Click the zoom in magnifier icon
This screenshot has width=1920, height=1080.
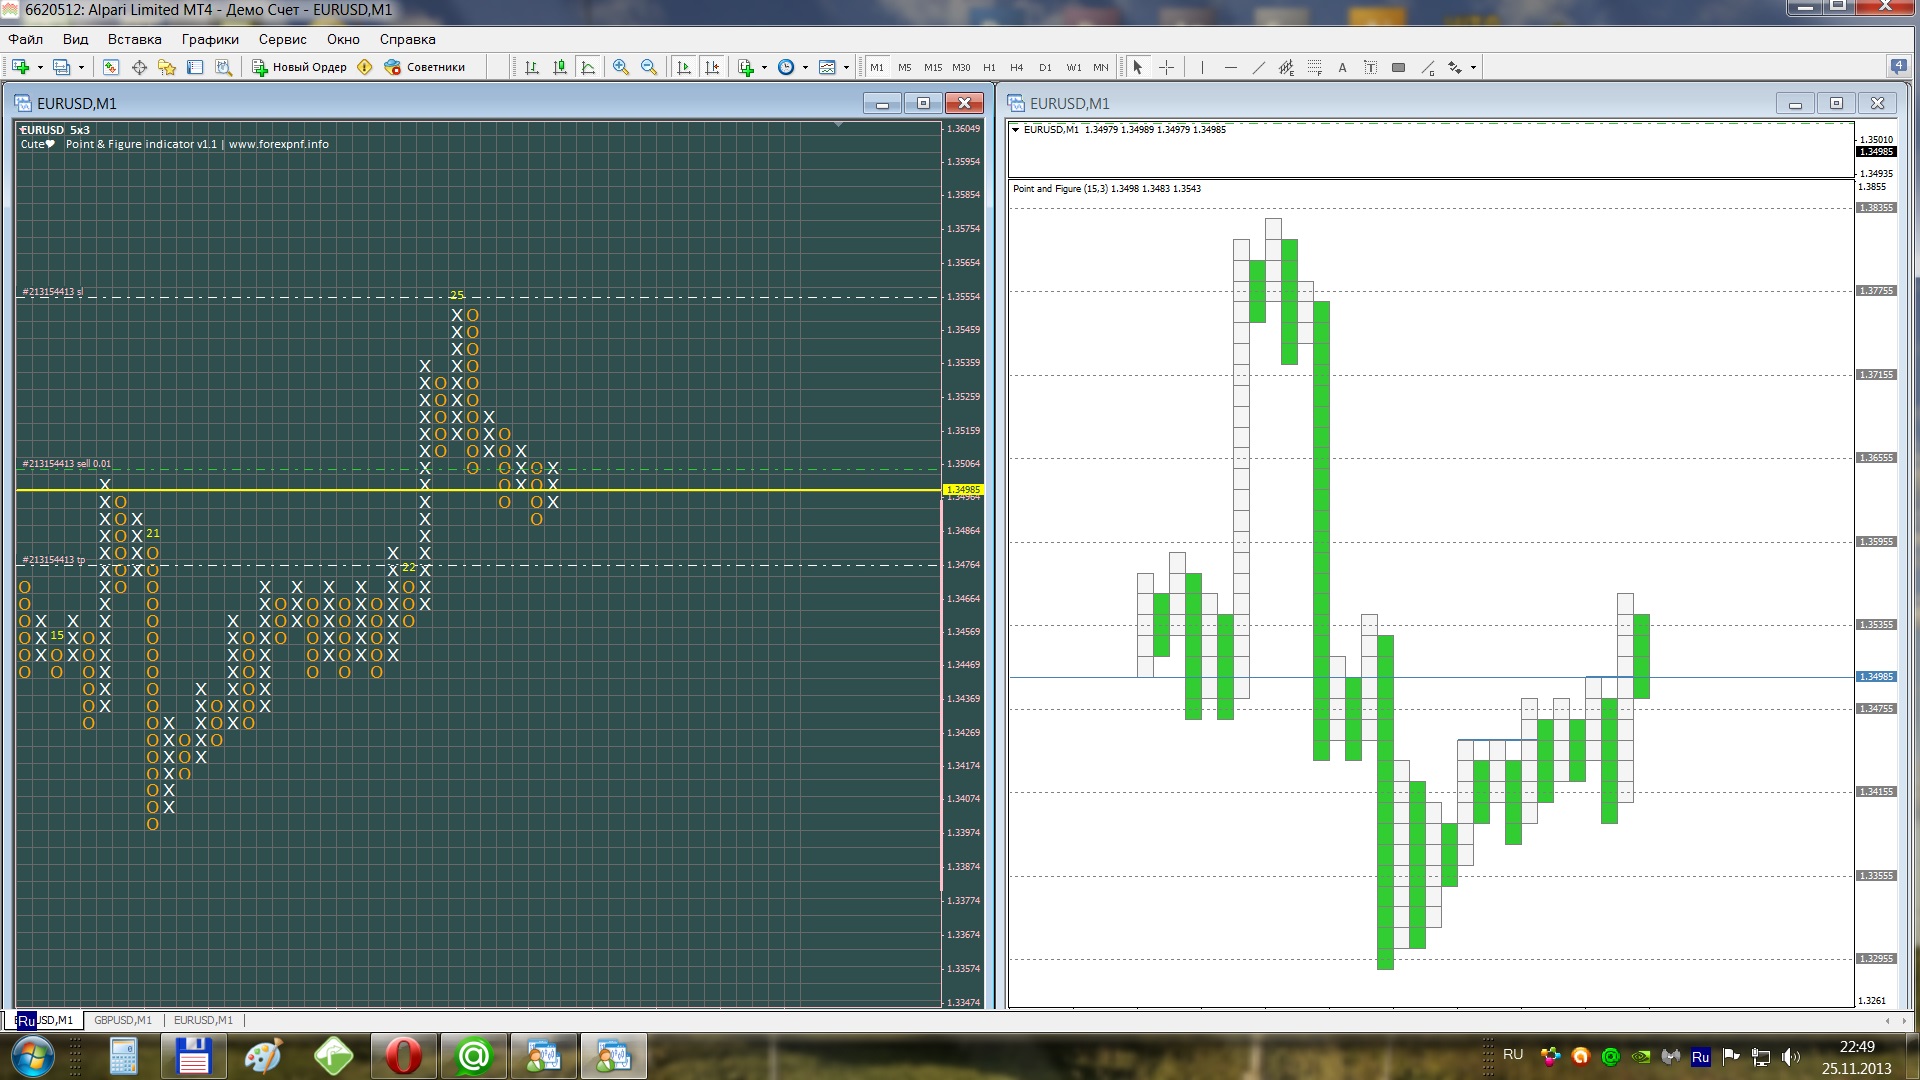(621, 67)
